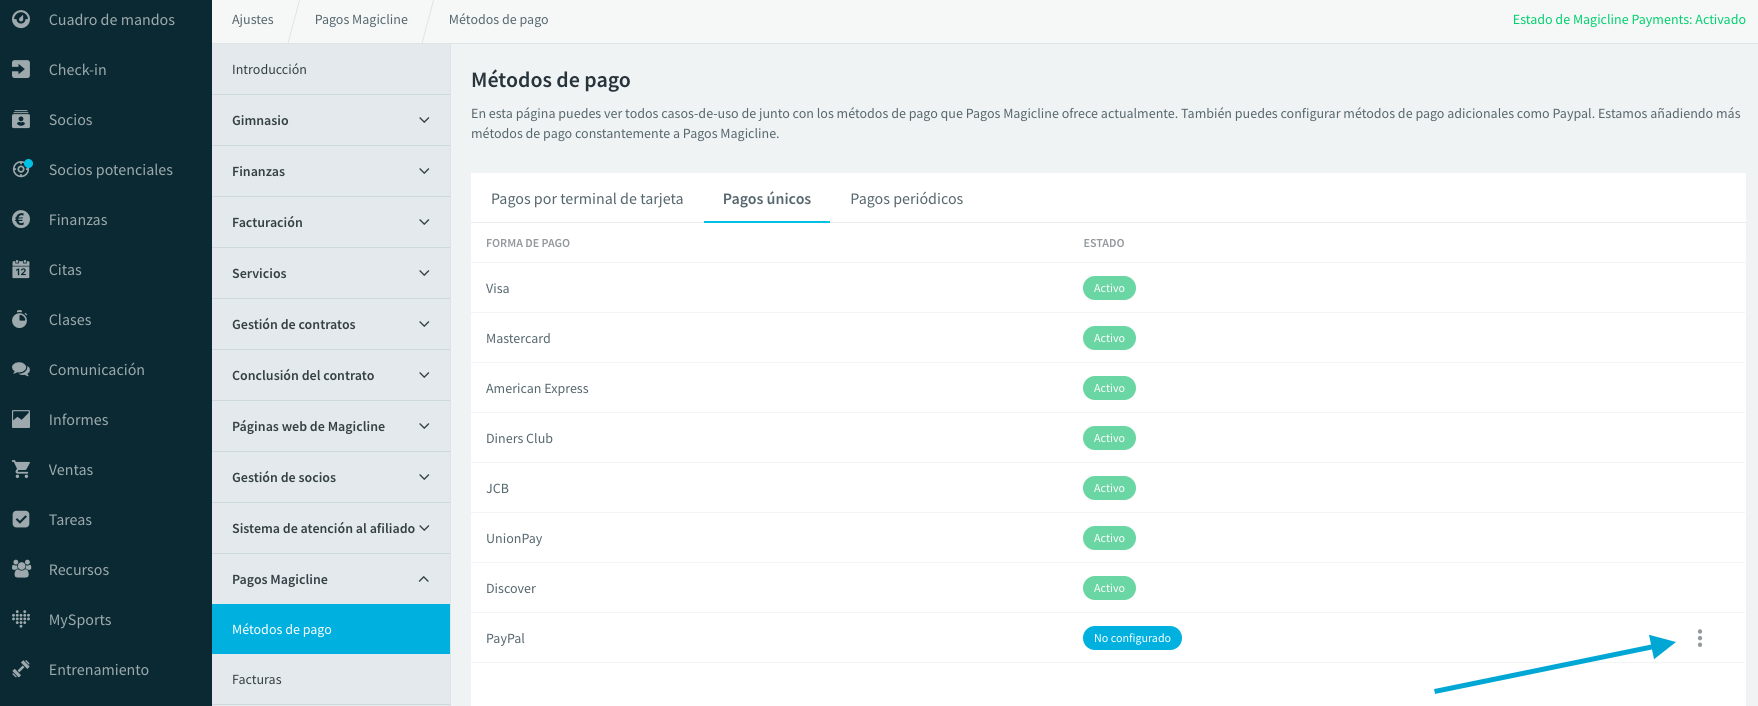Image resolution: width=1758 pixels, height=706 pixels.
Task: Switch to Pagos por terminal de tarjeta tab
Action: pyautogui.click(x=587, y=198)
